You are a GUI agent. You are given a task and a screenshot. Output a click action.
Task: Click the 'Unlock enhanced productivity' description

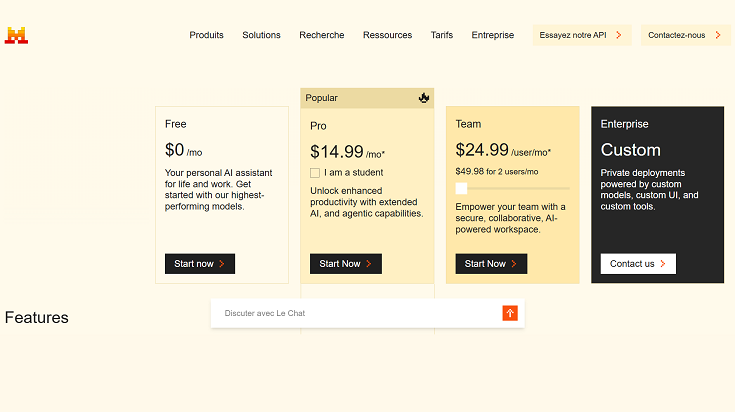pyautogui.click(x=367, y=202)
